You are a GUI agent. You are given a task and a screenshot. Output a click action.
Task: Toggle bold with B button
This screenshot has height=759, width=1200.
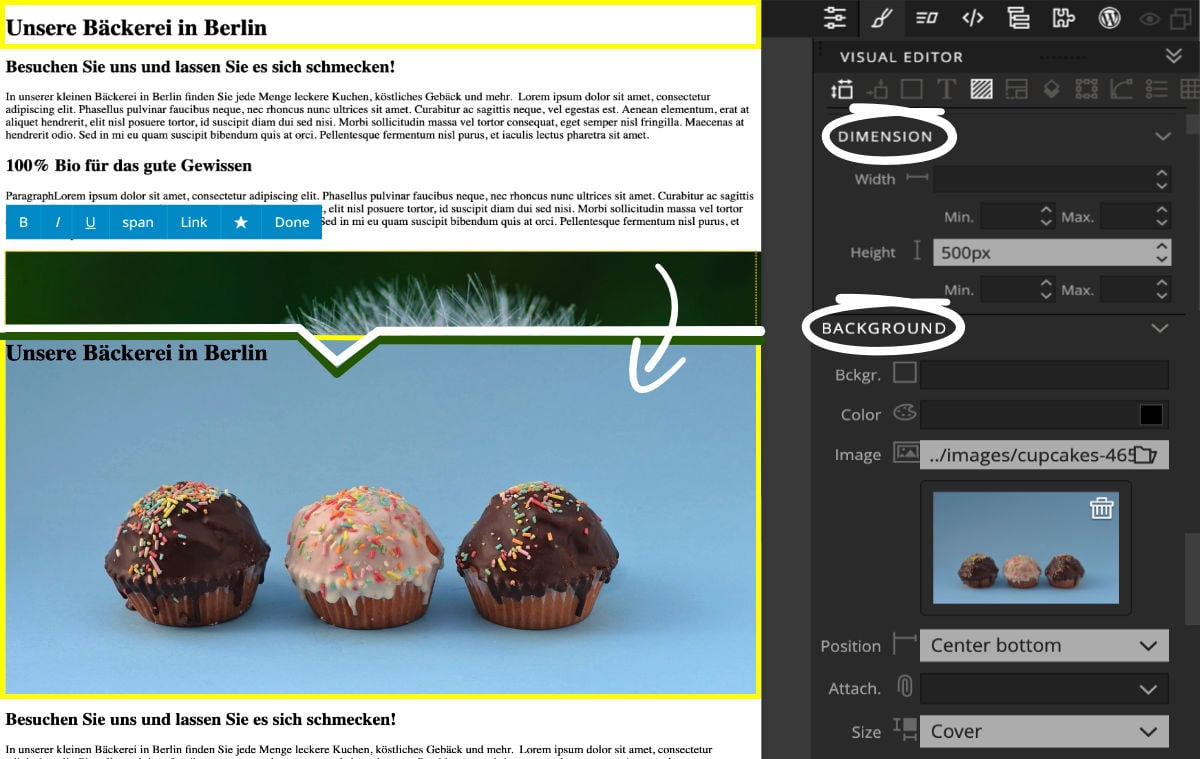coord(24,222)
